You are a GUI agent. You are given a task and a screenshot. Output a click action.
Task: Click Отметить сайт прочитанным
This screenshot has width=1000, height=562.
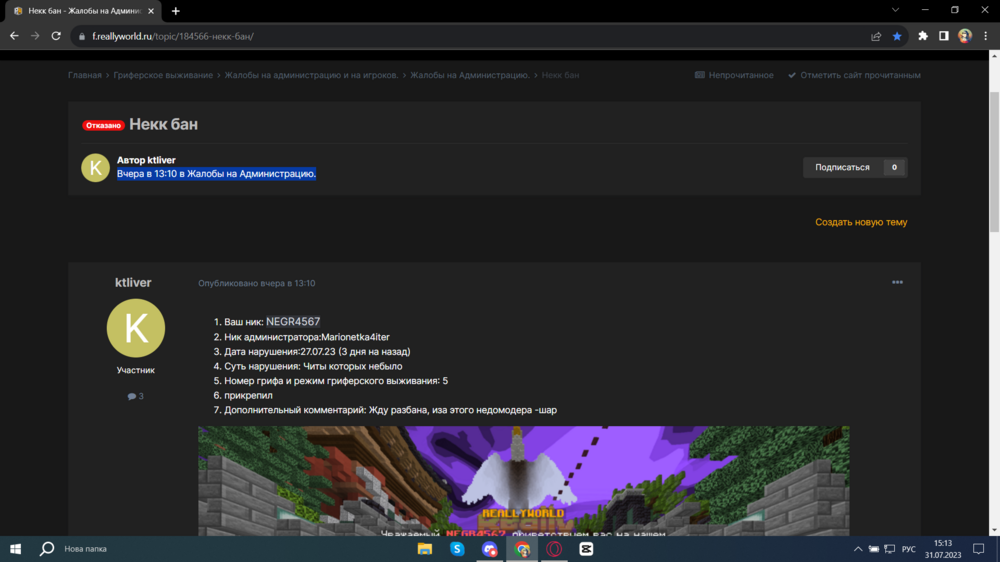(854, 75)
